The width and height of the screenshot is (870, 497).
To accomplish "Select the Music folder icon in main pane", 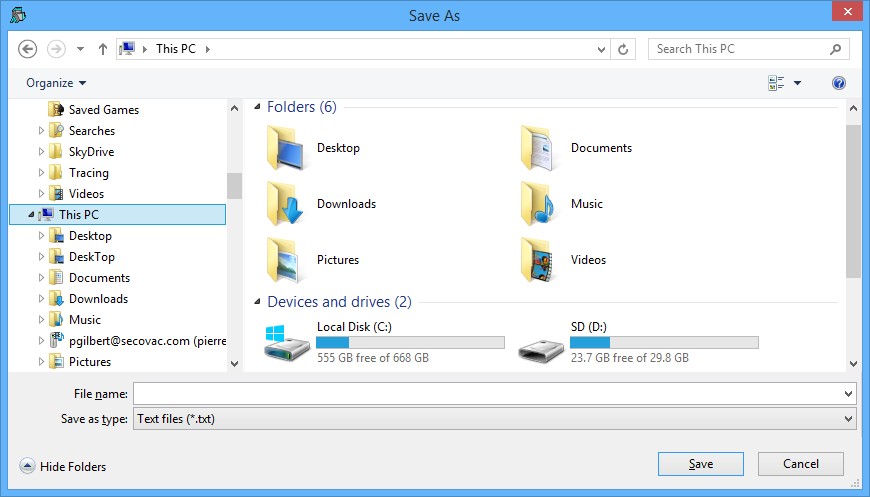I will pyautogui.click(x=537, y=204).
